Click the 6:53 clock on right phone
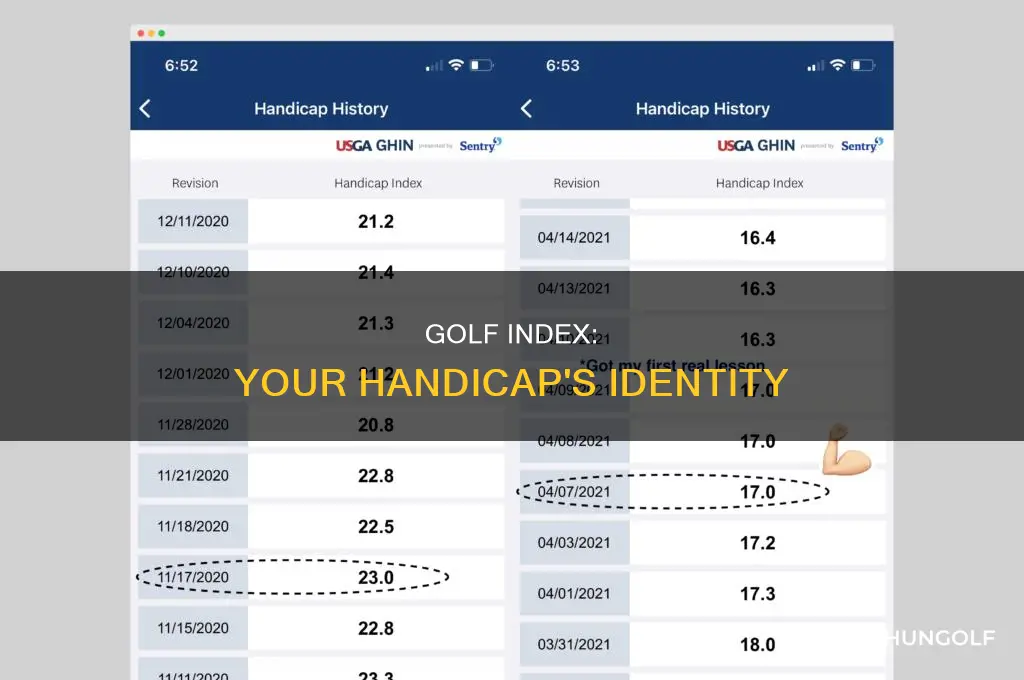 (562, 65)
